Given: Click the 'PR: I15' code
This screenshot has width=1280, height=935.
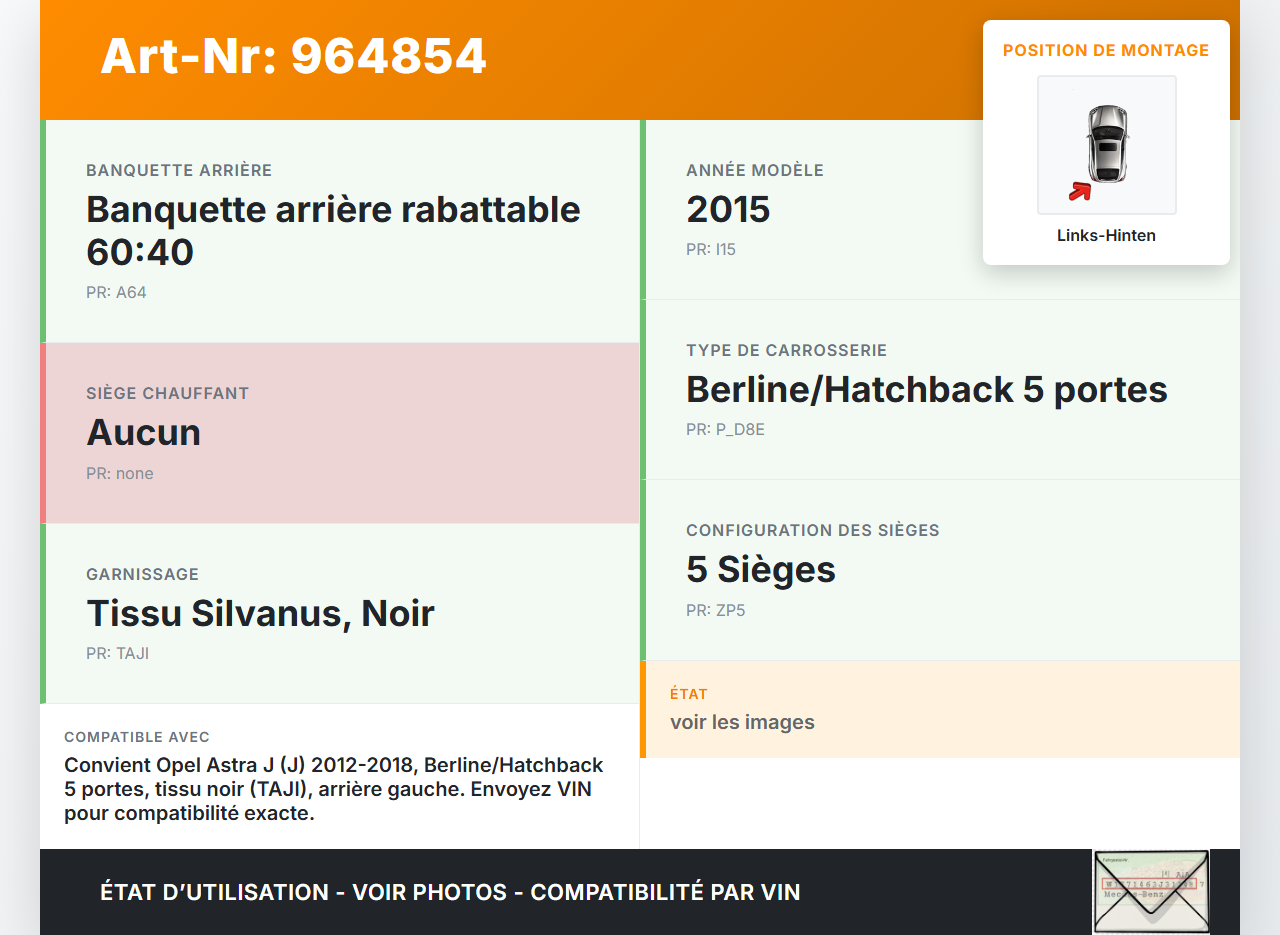Looking at the screenshot, I should [711, 250].
